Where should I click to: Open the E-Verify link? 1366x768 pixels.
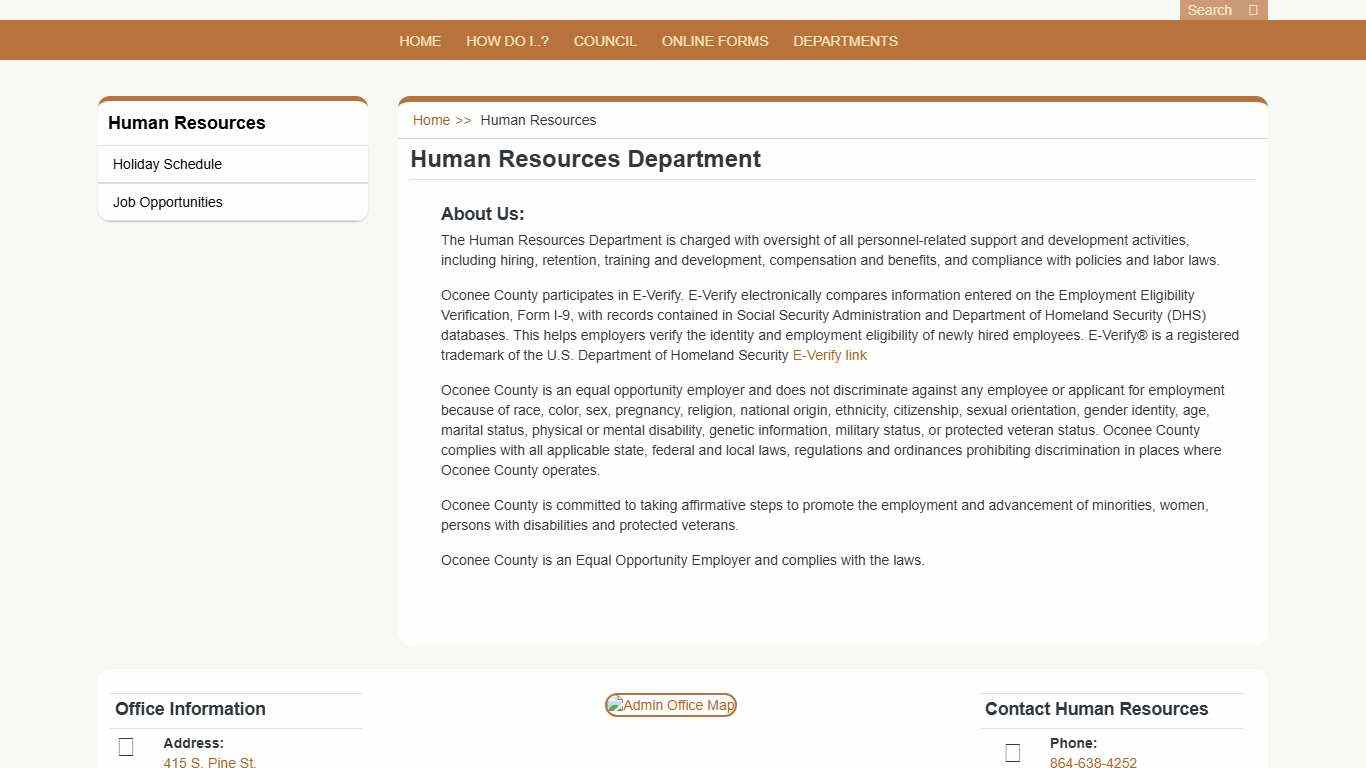click(x=829, y=355)
